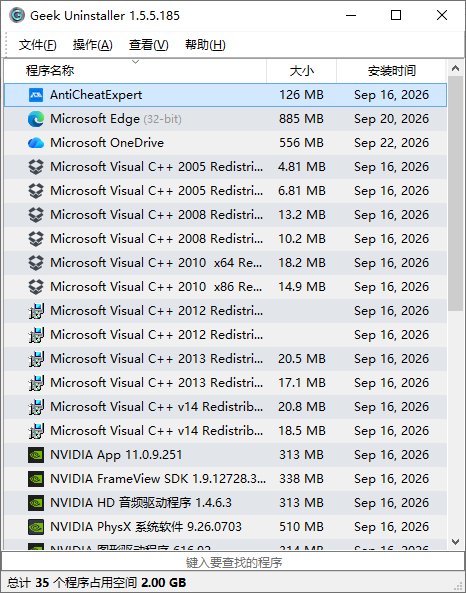The height and width of the screenshot is (593, 466).
Task: Open the 操作(A) menu
Action: point(93,45)
